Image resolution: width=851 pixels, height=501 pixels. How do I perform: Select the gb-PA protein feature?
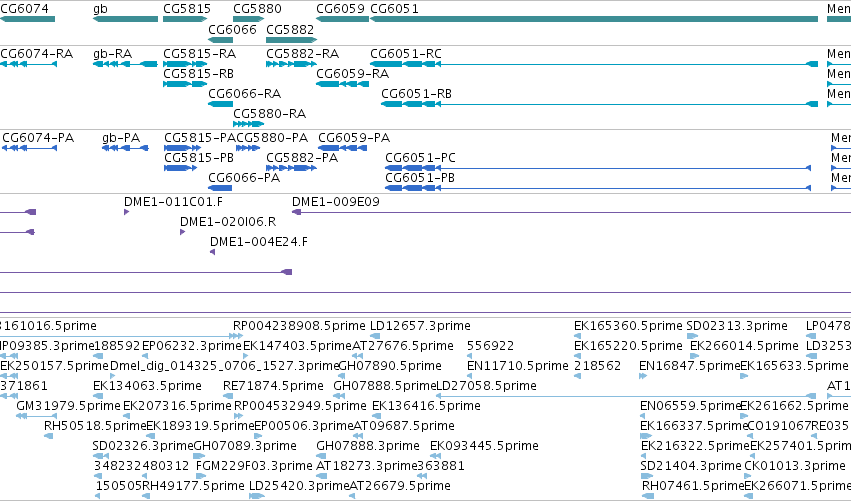pyautogui.click(x=125, y=148)
